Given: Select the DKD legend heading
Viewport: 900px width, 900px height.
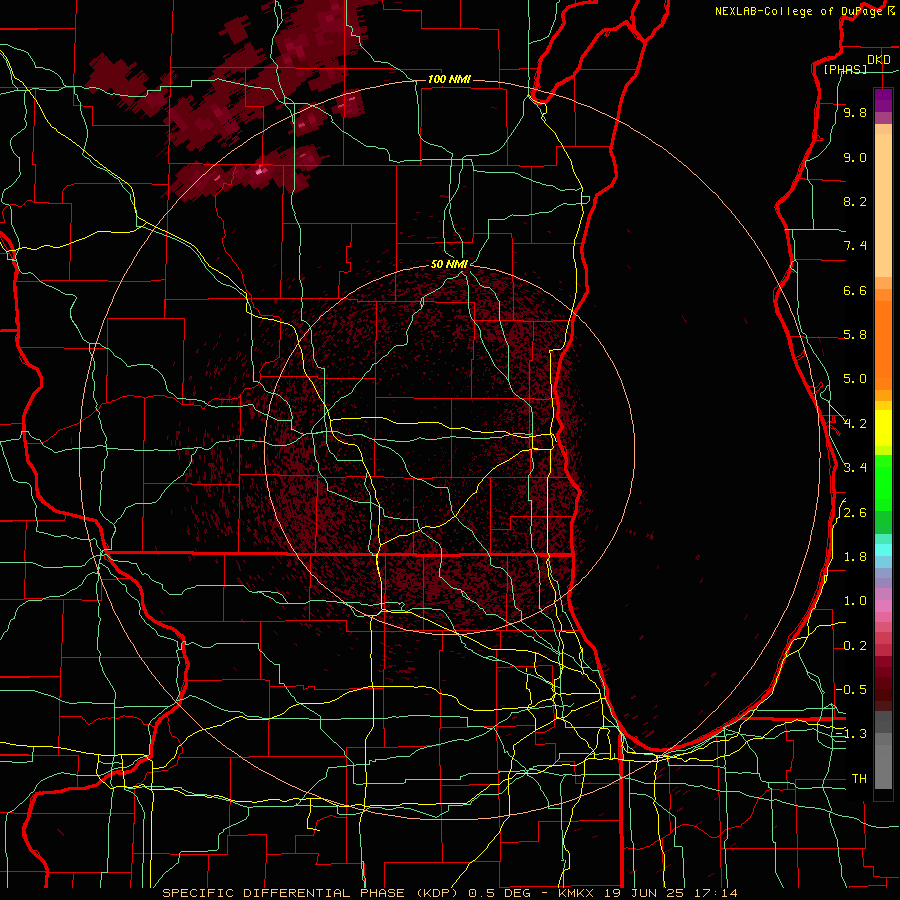Looking at the screenshot, I should [879, 60].
